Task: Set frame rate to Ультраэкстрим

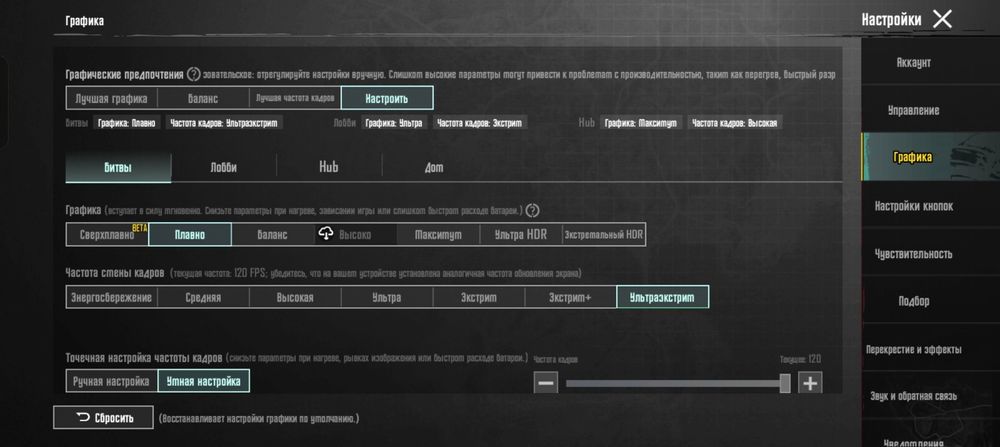Action: pyautogui.click(x=663, y=297)
